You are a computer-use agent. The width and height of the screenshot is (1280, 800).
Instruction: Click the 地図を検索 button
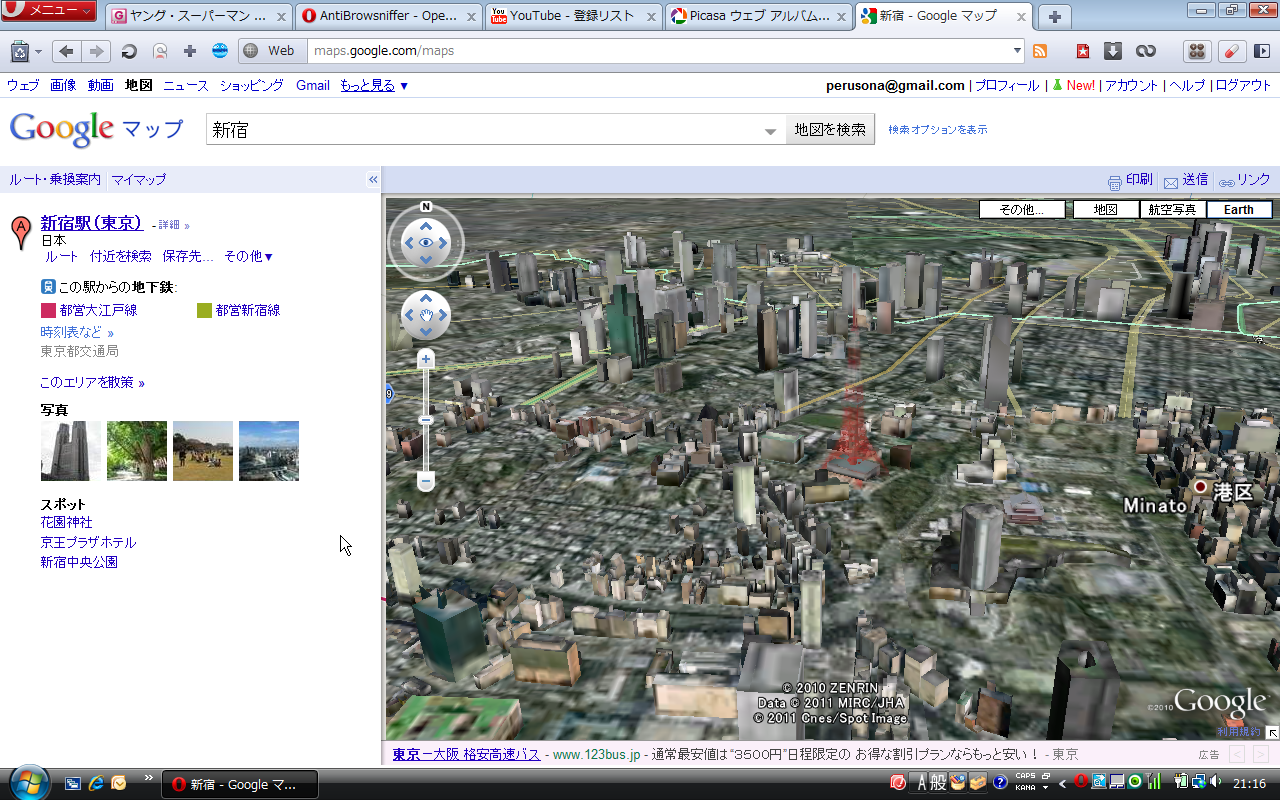(830, 130)
